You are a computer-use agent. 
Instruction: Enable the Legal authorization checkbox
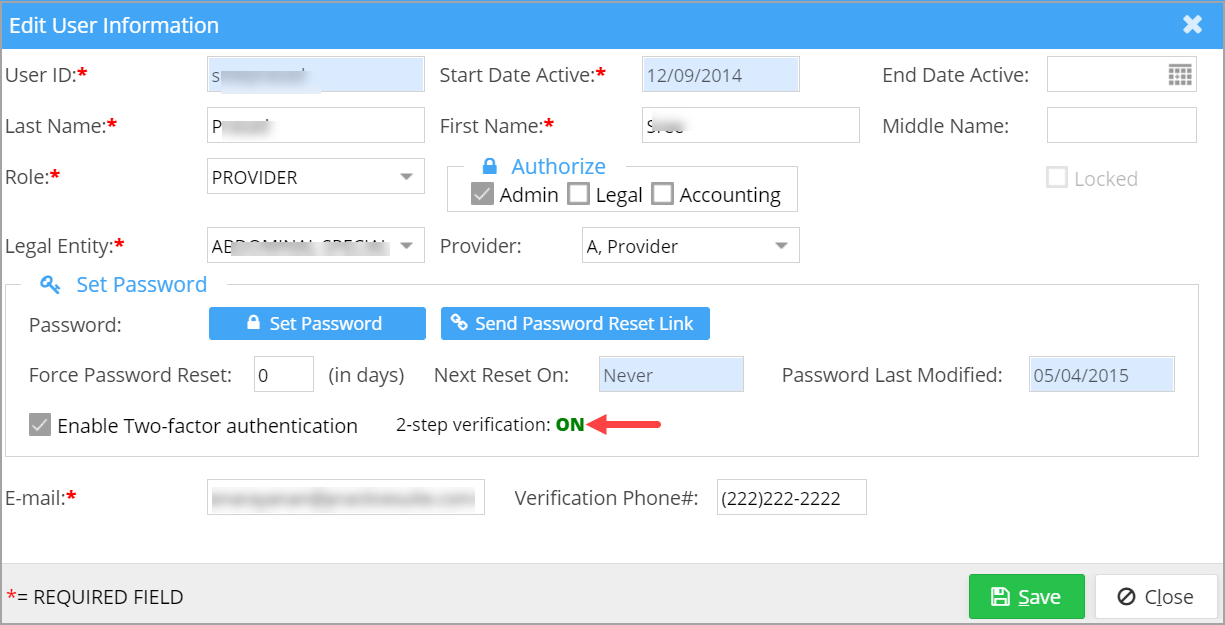[x=578, y=195]
